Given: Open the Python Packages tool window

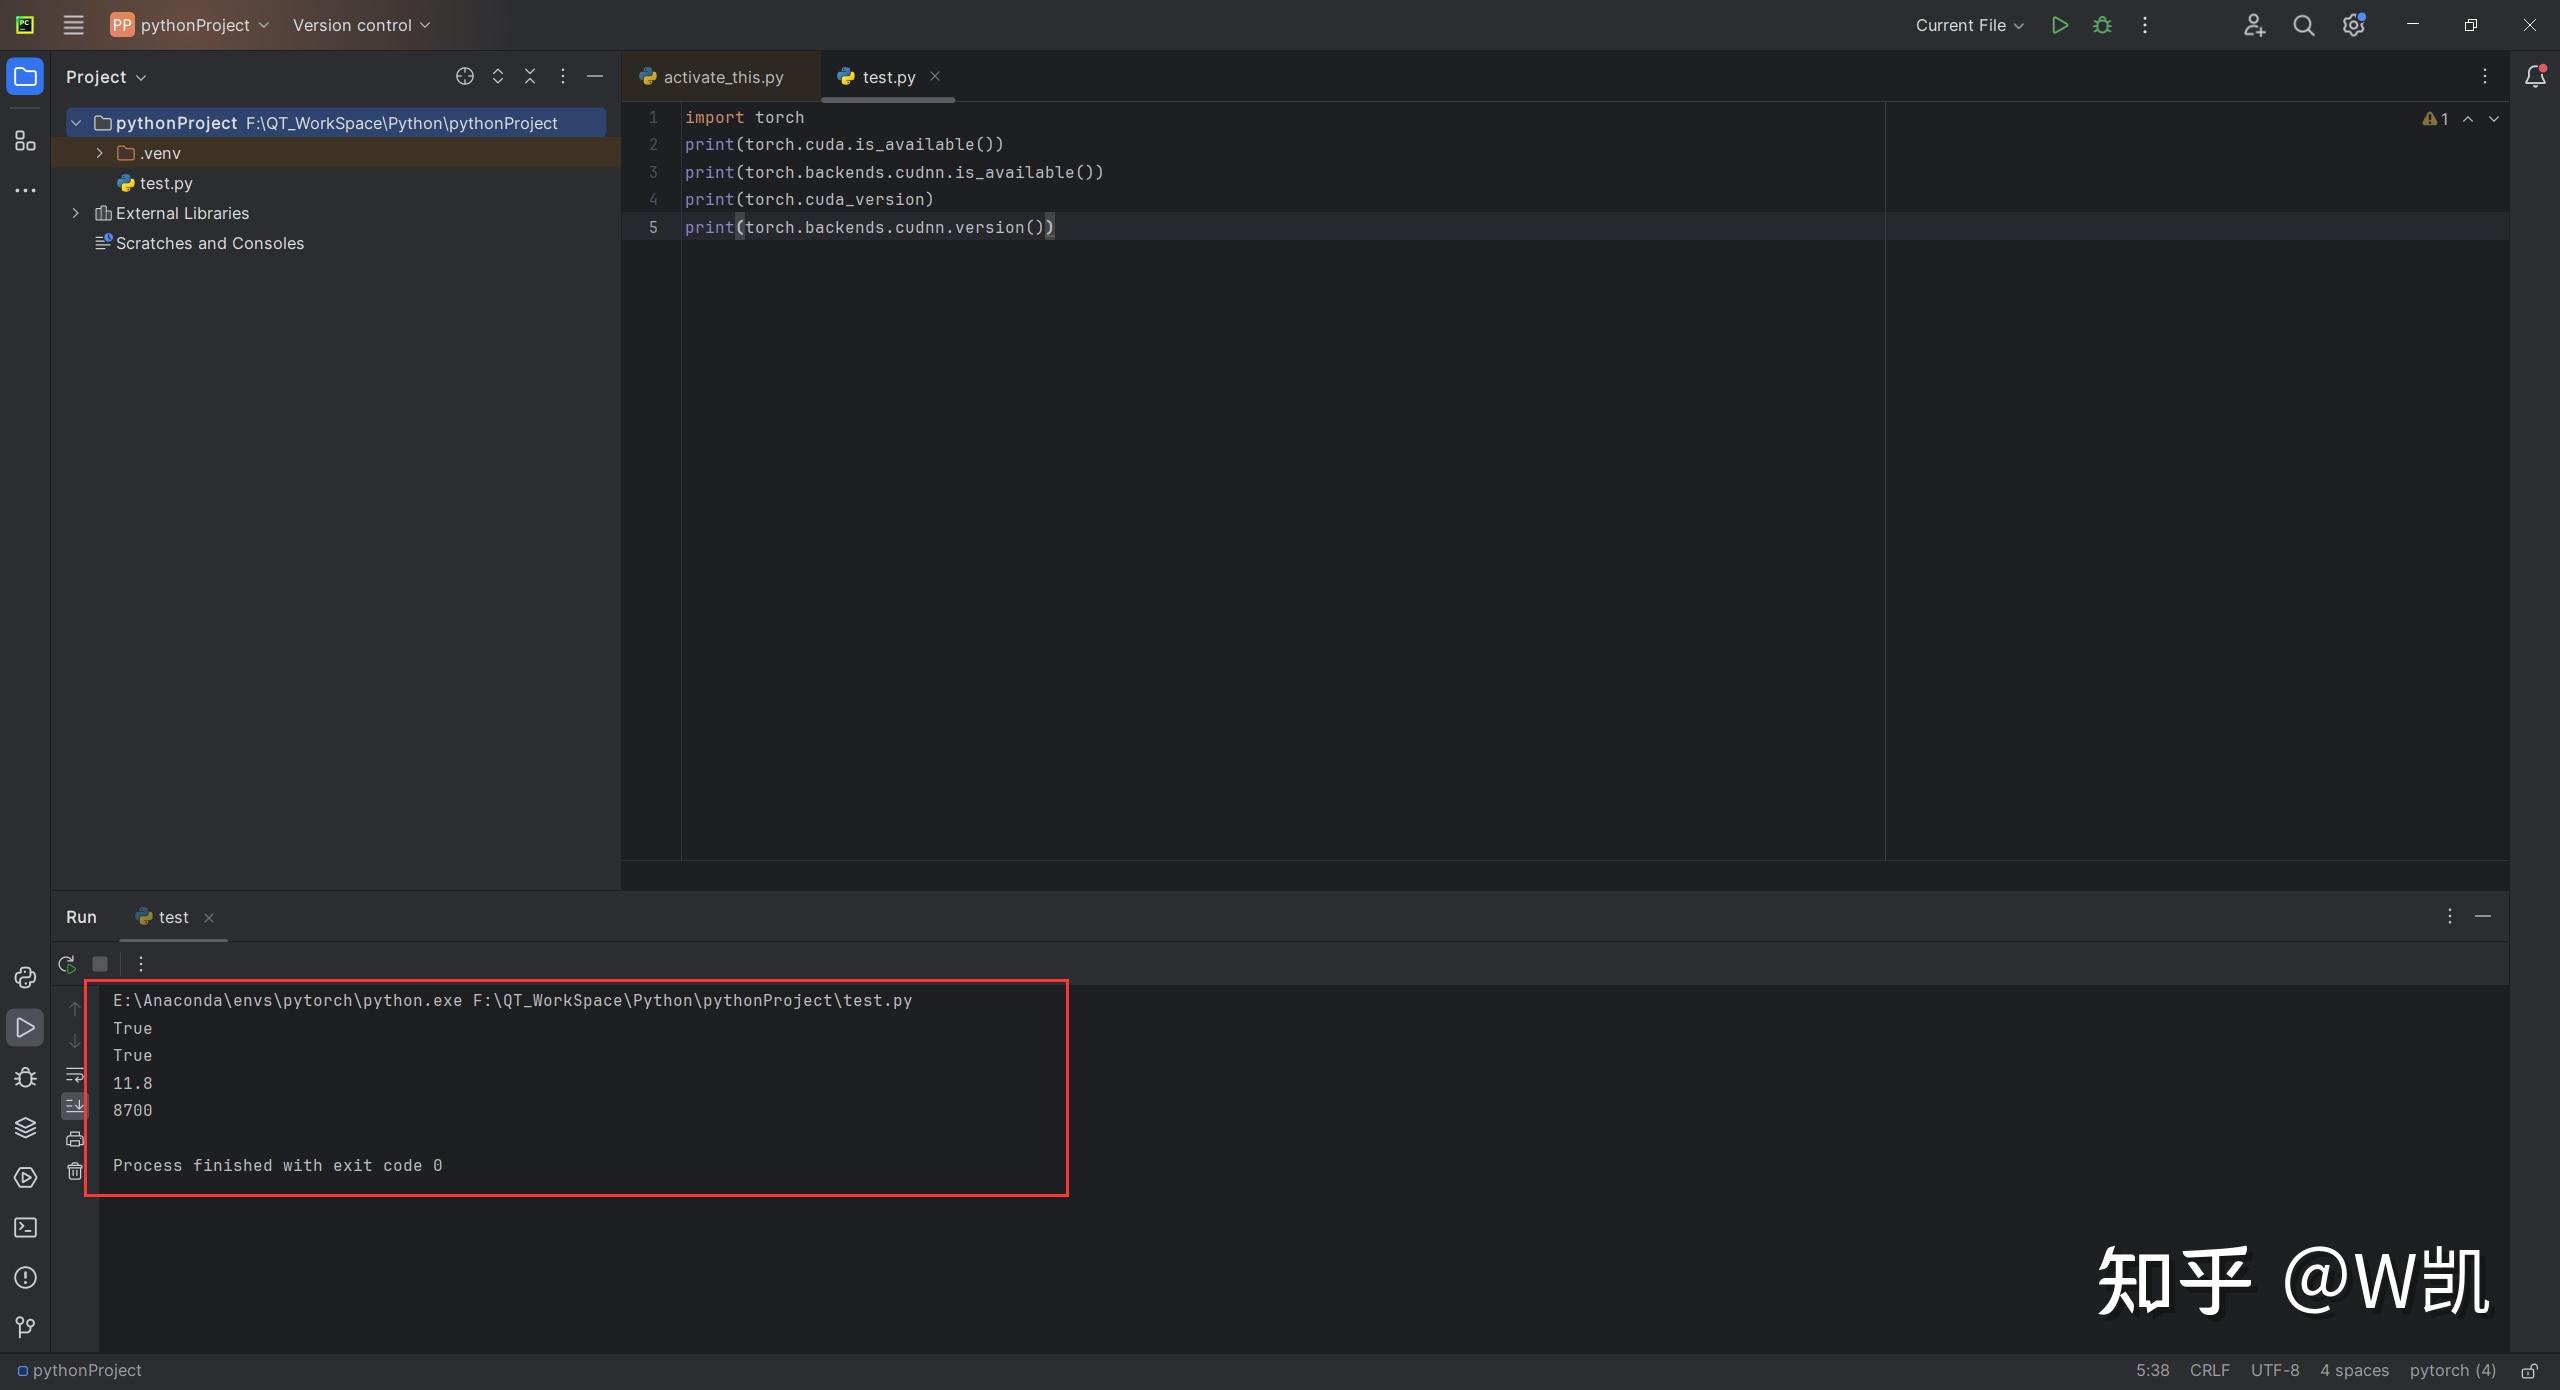Looking at the screenshot, I should click(25, 1127).
